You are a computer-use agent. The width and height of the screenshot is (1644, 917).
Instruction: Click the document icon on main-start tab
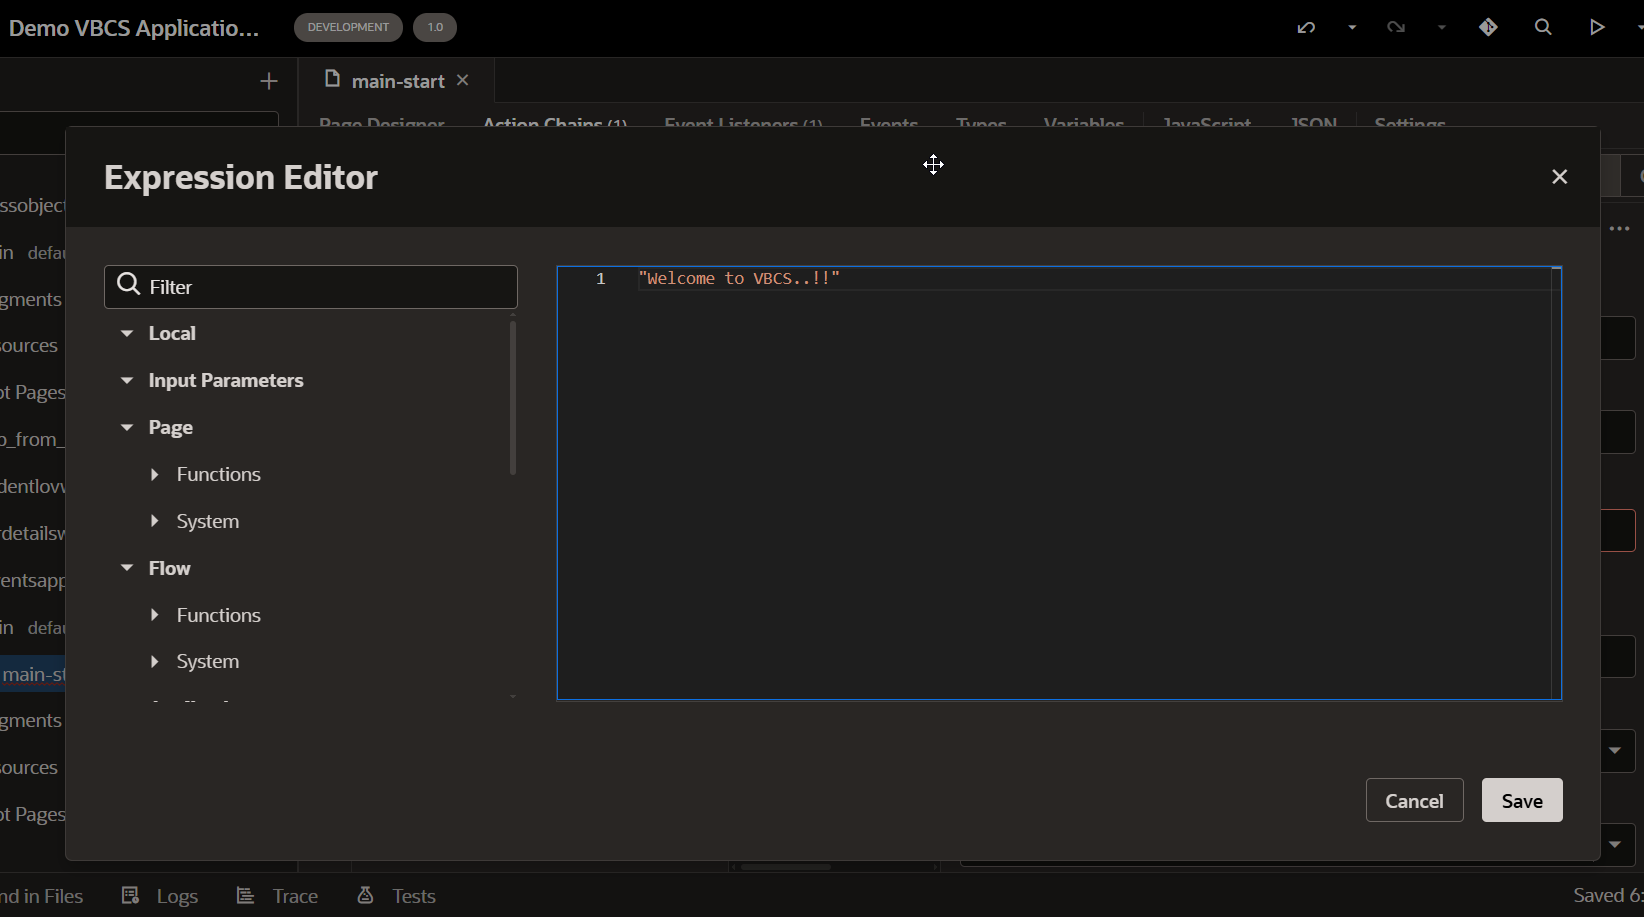click(333, 79)
